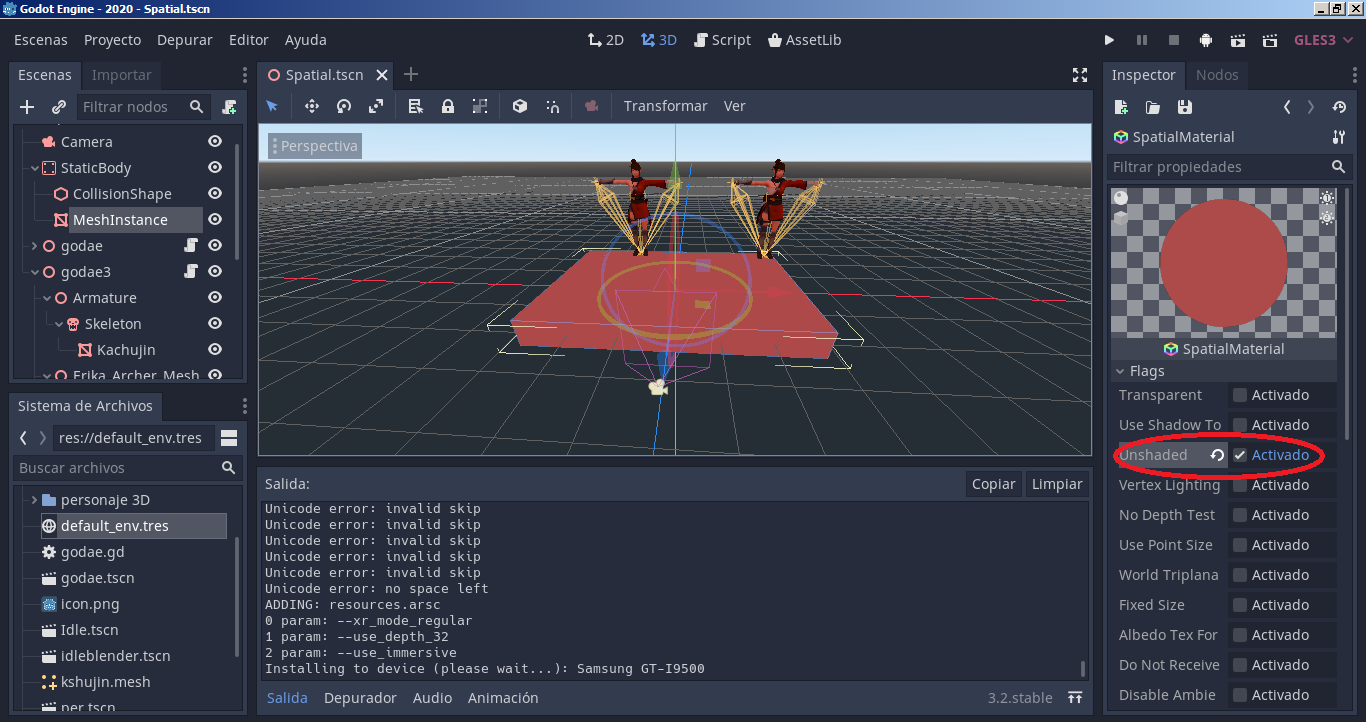This screenshot has height=722, width=1367.
Task: Deploy to Android using the robot icon
Action: [x=1205, y=40]
